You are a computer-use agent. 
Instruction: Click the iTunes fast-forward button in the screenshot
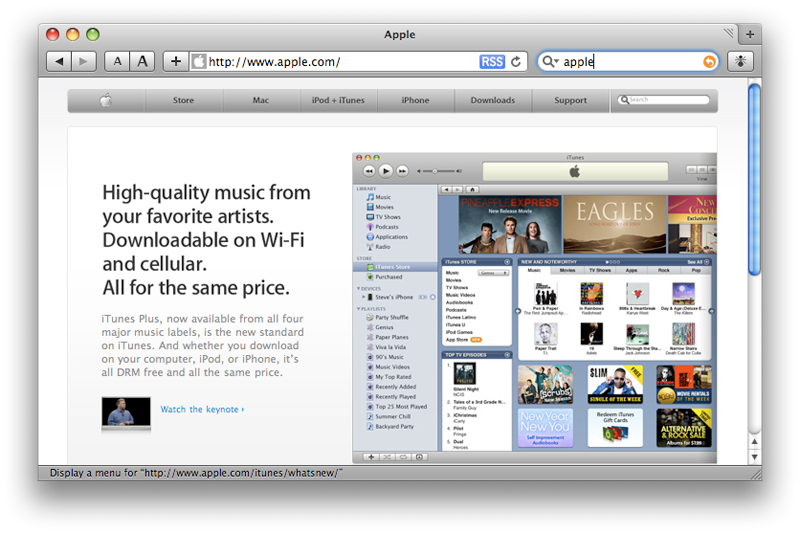click(402, 171)
